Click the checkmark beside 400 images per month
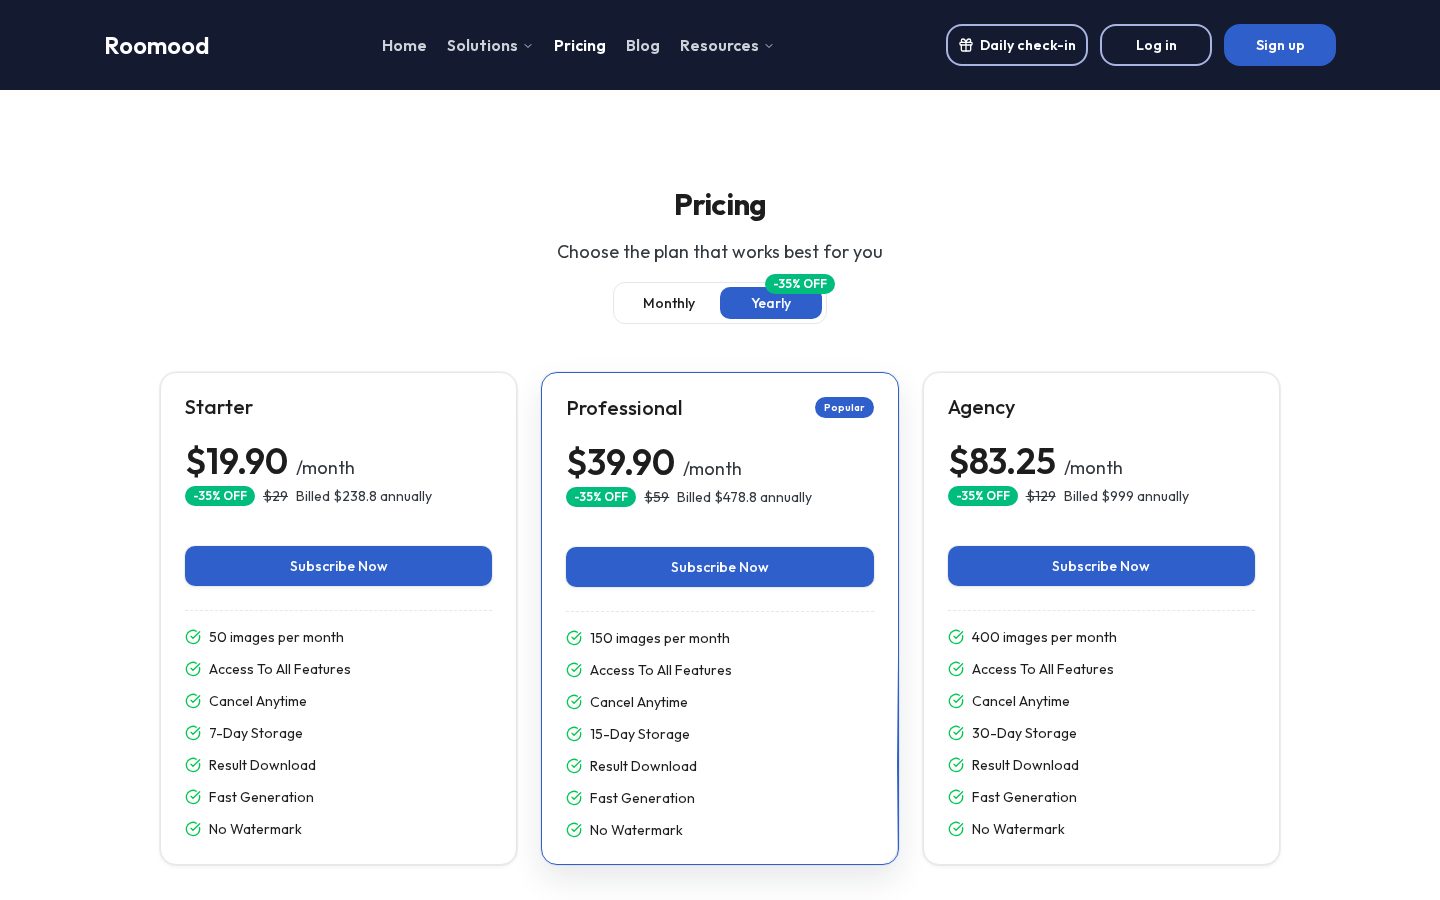 956,637
